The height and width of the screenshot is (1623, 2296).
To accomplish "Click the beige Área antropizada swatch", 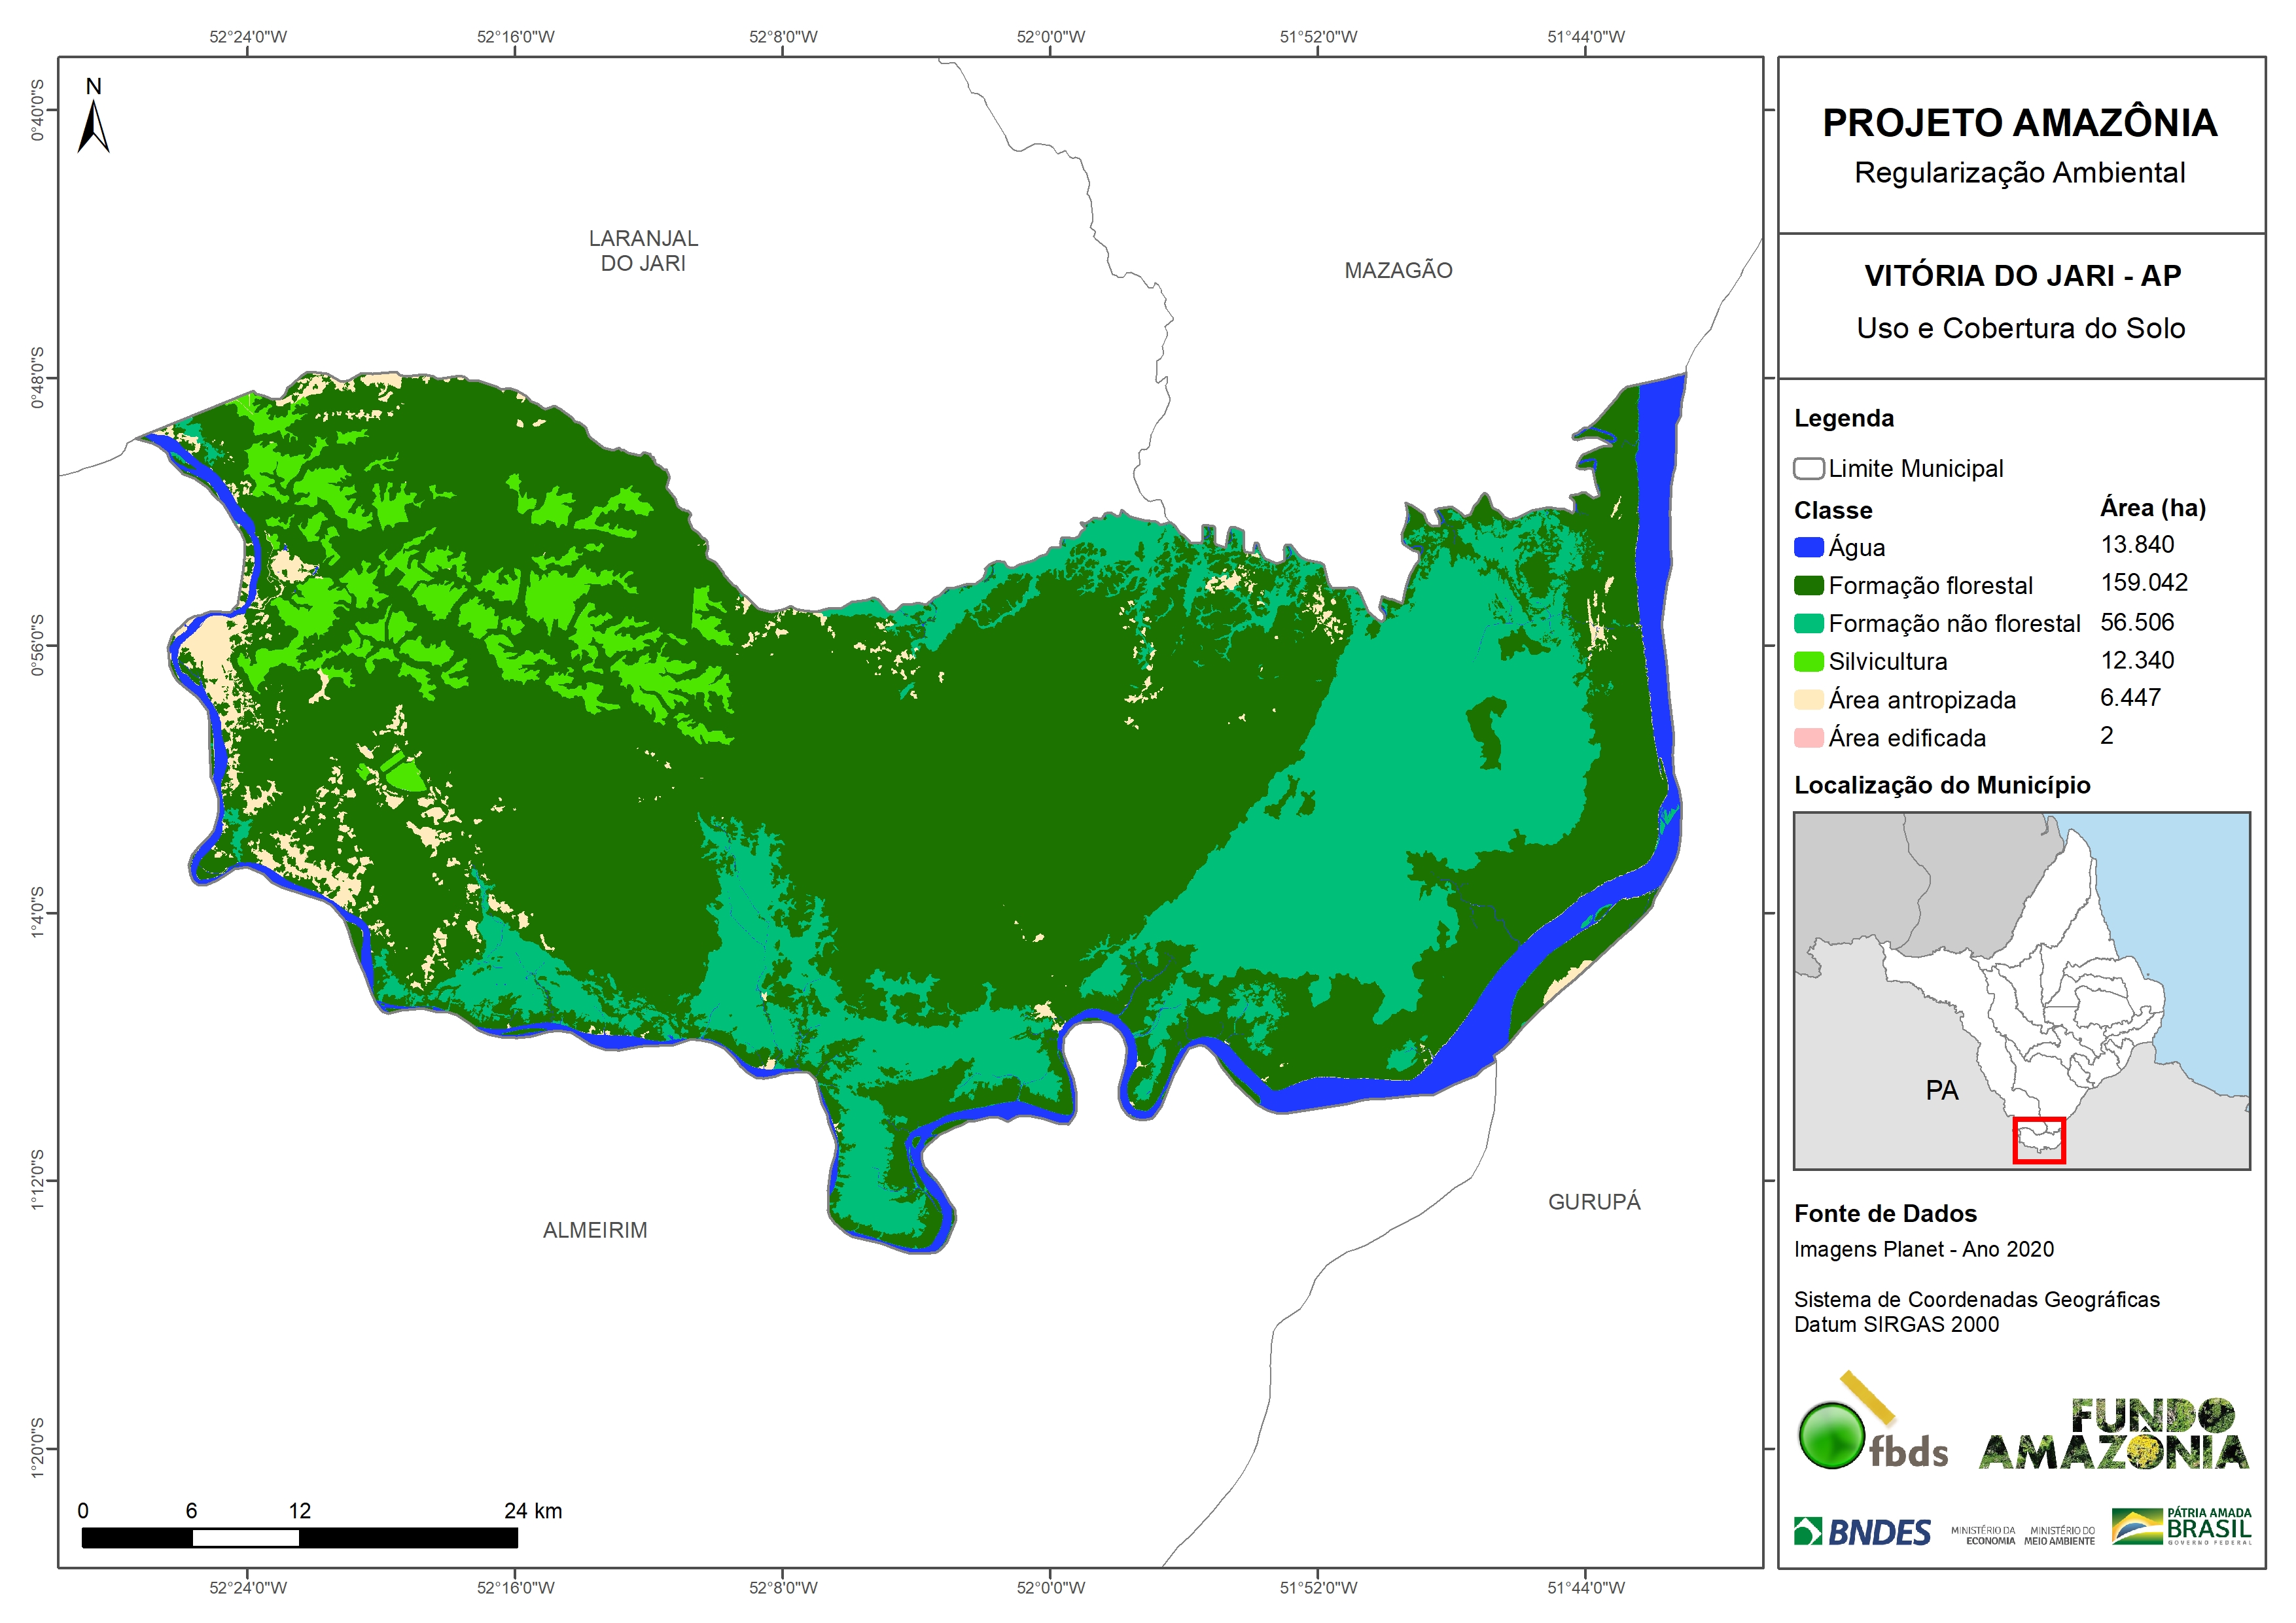I will (x=1808, y=699).
